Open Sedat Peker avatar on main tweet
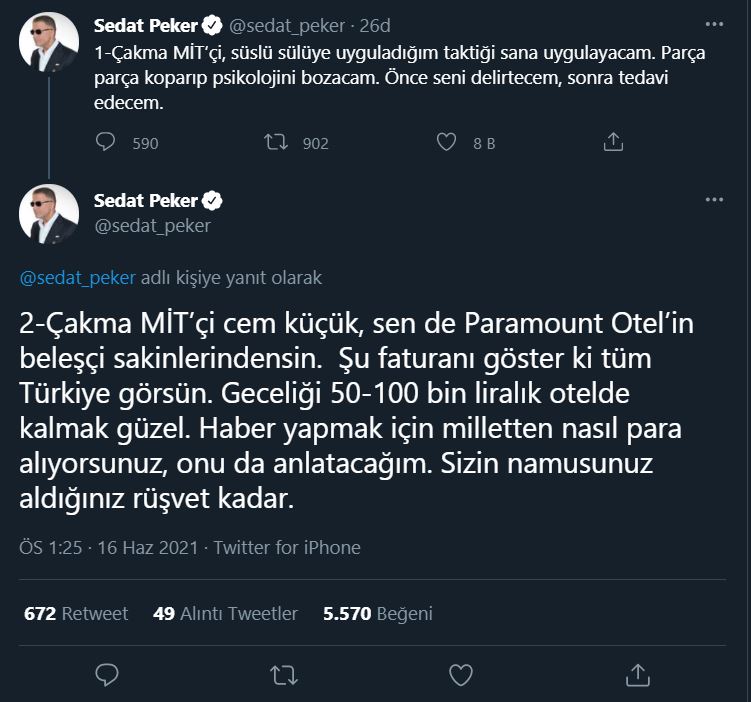This screenshot has height=702, width=751. (x=49, y=214)
